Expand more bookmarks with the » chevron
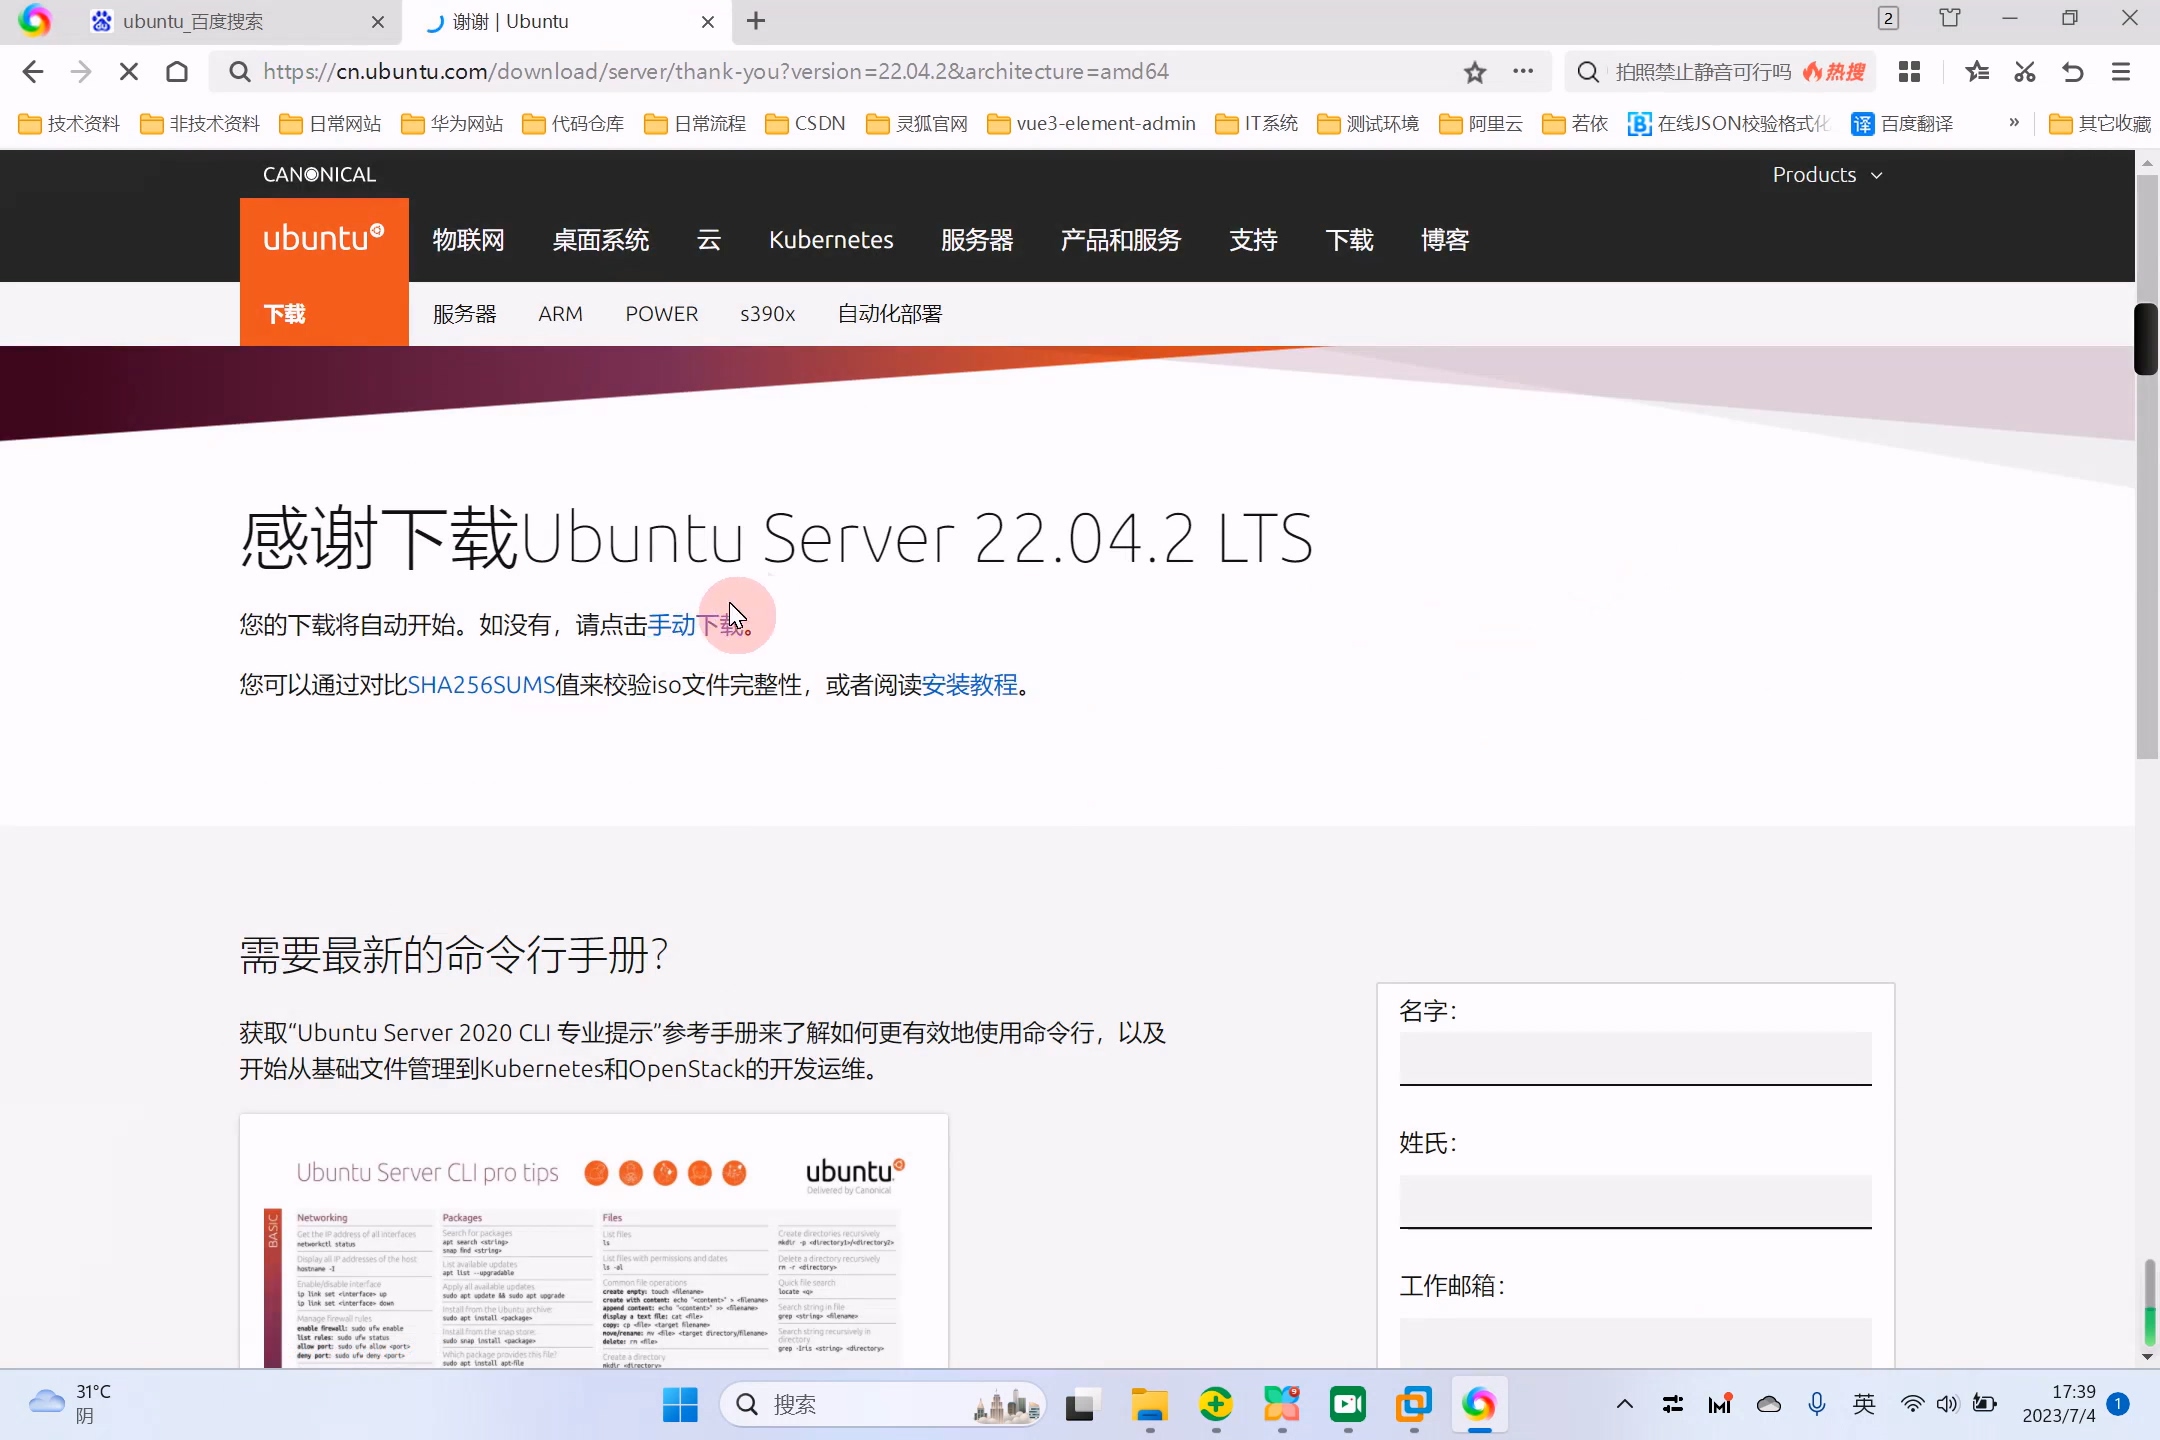 pyautogui.click(x=2014, y=122)
